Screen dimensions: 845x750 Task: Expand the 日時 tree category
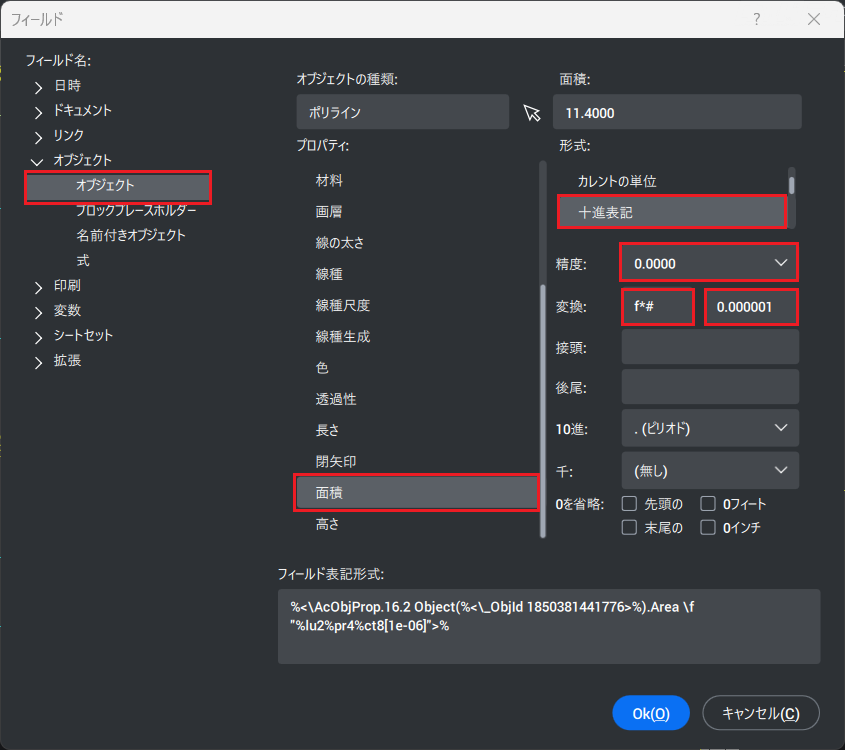click(x=38, y=87)
